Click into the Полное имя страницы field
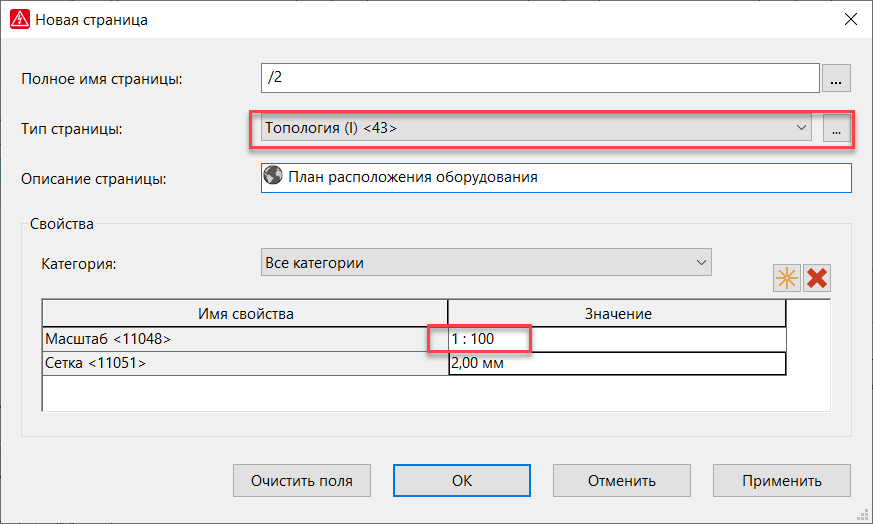Image resolution: width=873 pixels, height=524 pixels. pos(540,78)
